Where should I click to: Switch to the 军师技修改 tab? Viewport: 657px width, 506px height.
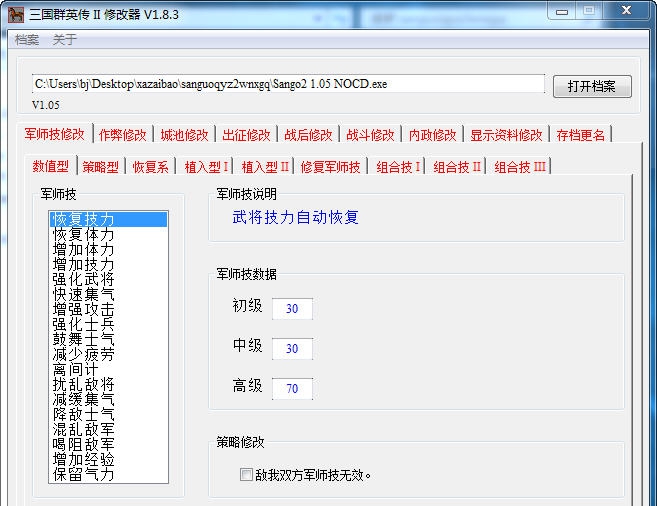click(54, 134)
